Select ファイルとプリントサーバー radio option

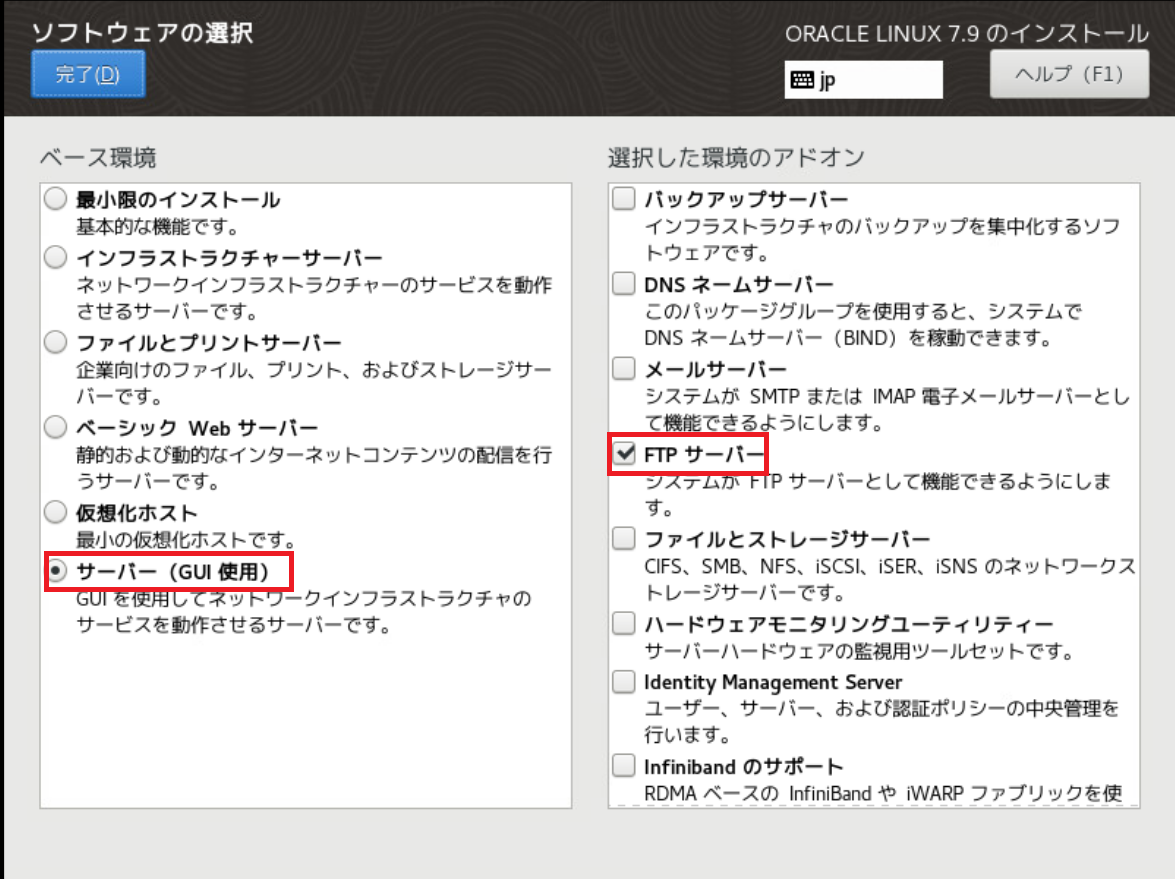[55, 342]
